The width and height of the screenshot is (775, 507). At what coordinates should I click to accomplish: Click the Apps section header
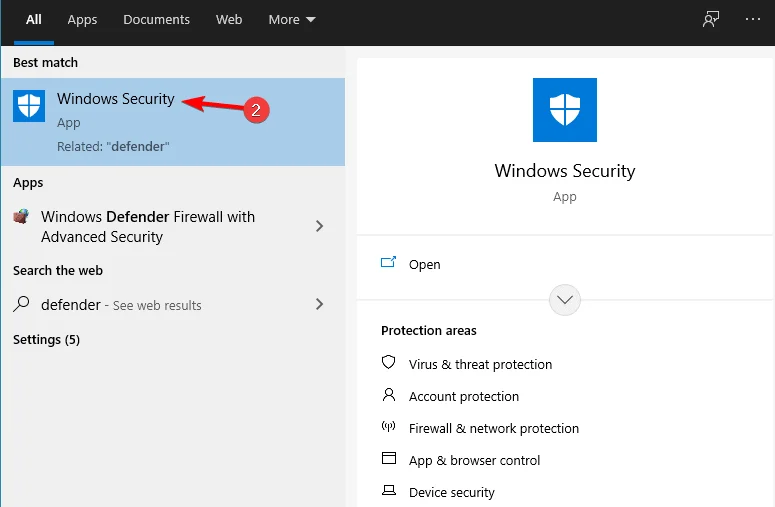click(x=28, y=183)
